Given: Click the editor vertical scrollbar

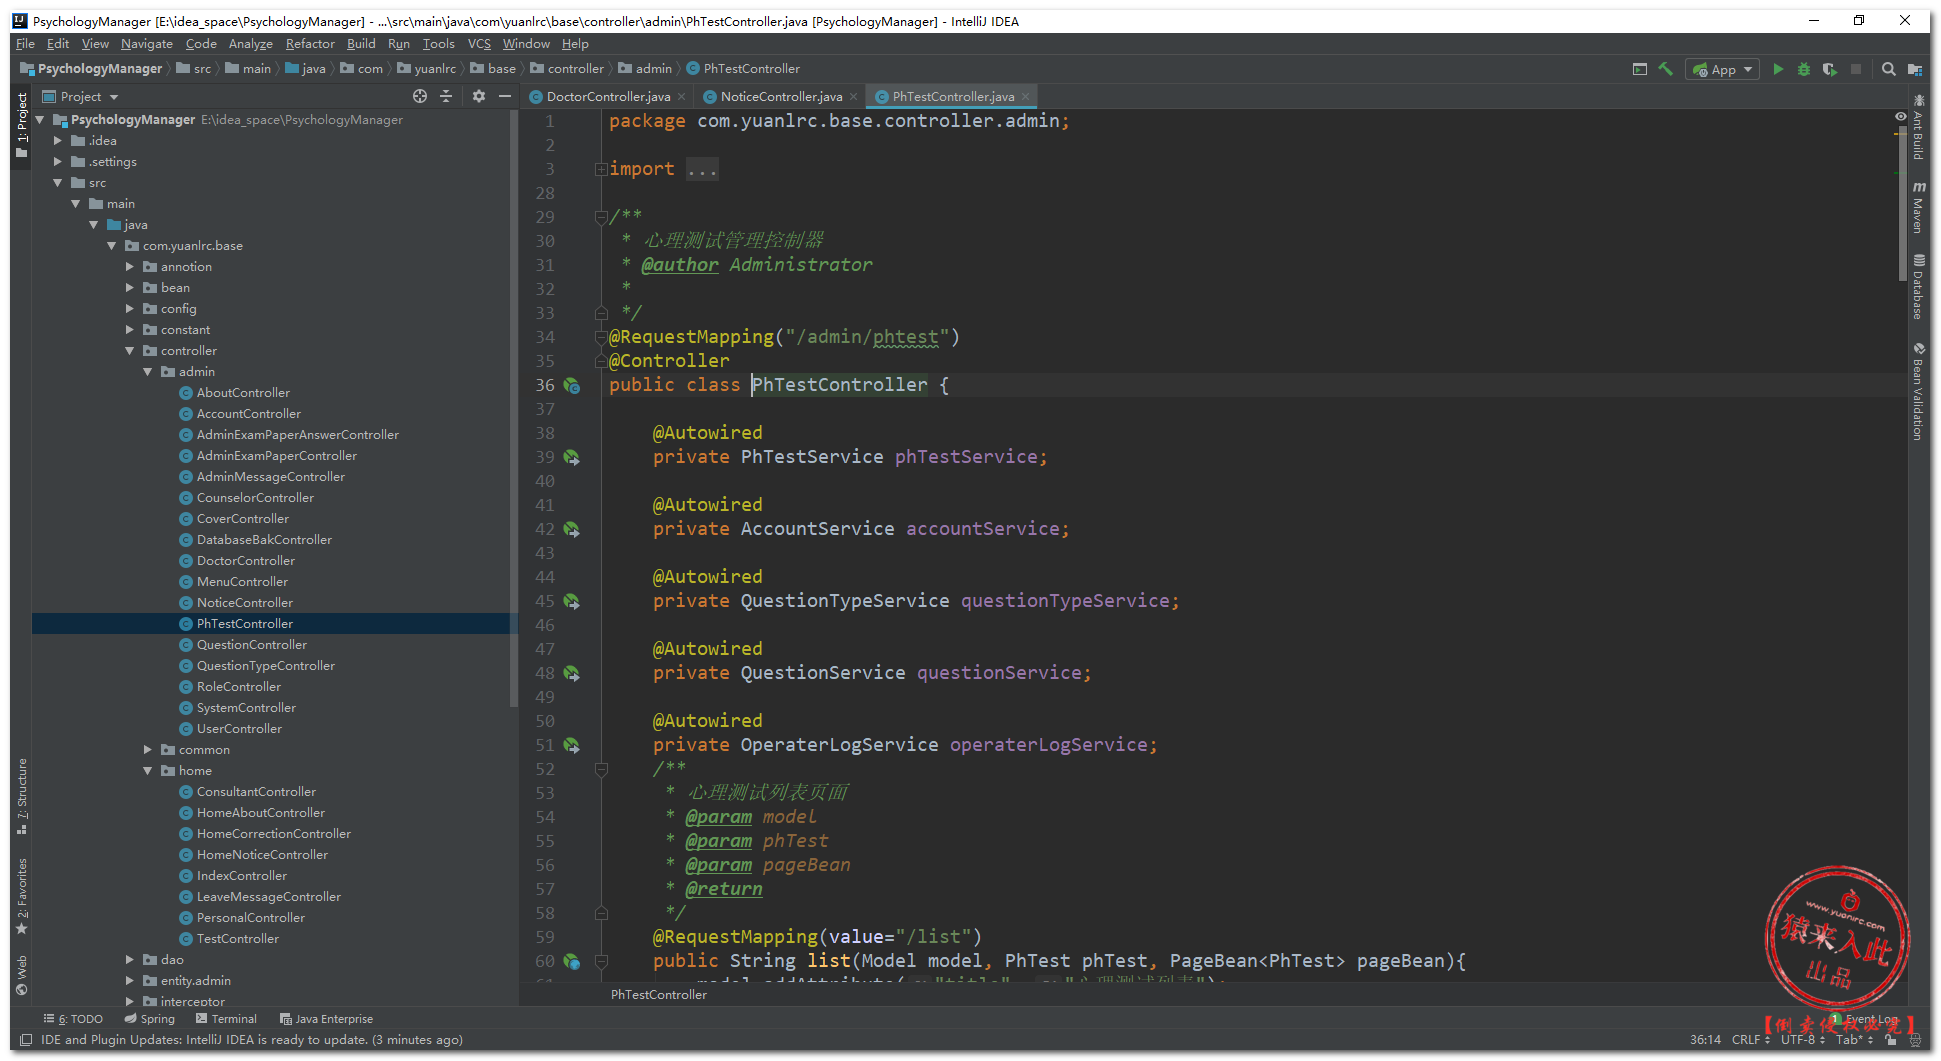Looking at the screenshot, I should pyautogui.click(x=1902, y=205).
